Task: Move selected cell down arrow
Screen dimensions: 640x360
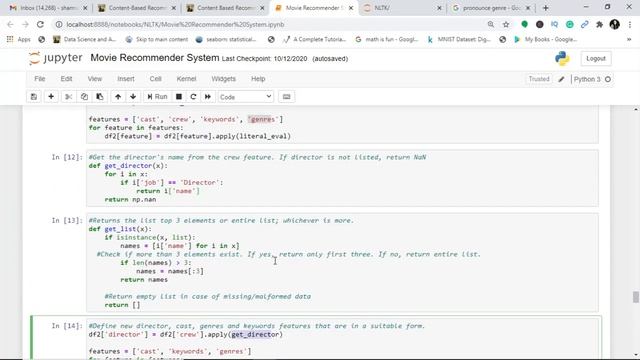Action: coord(133,97)
